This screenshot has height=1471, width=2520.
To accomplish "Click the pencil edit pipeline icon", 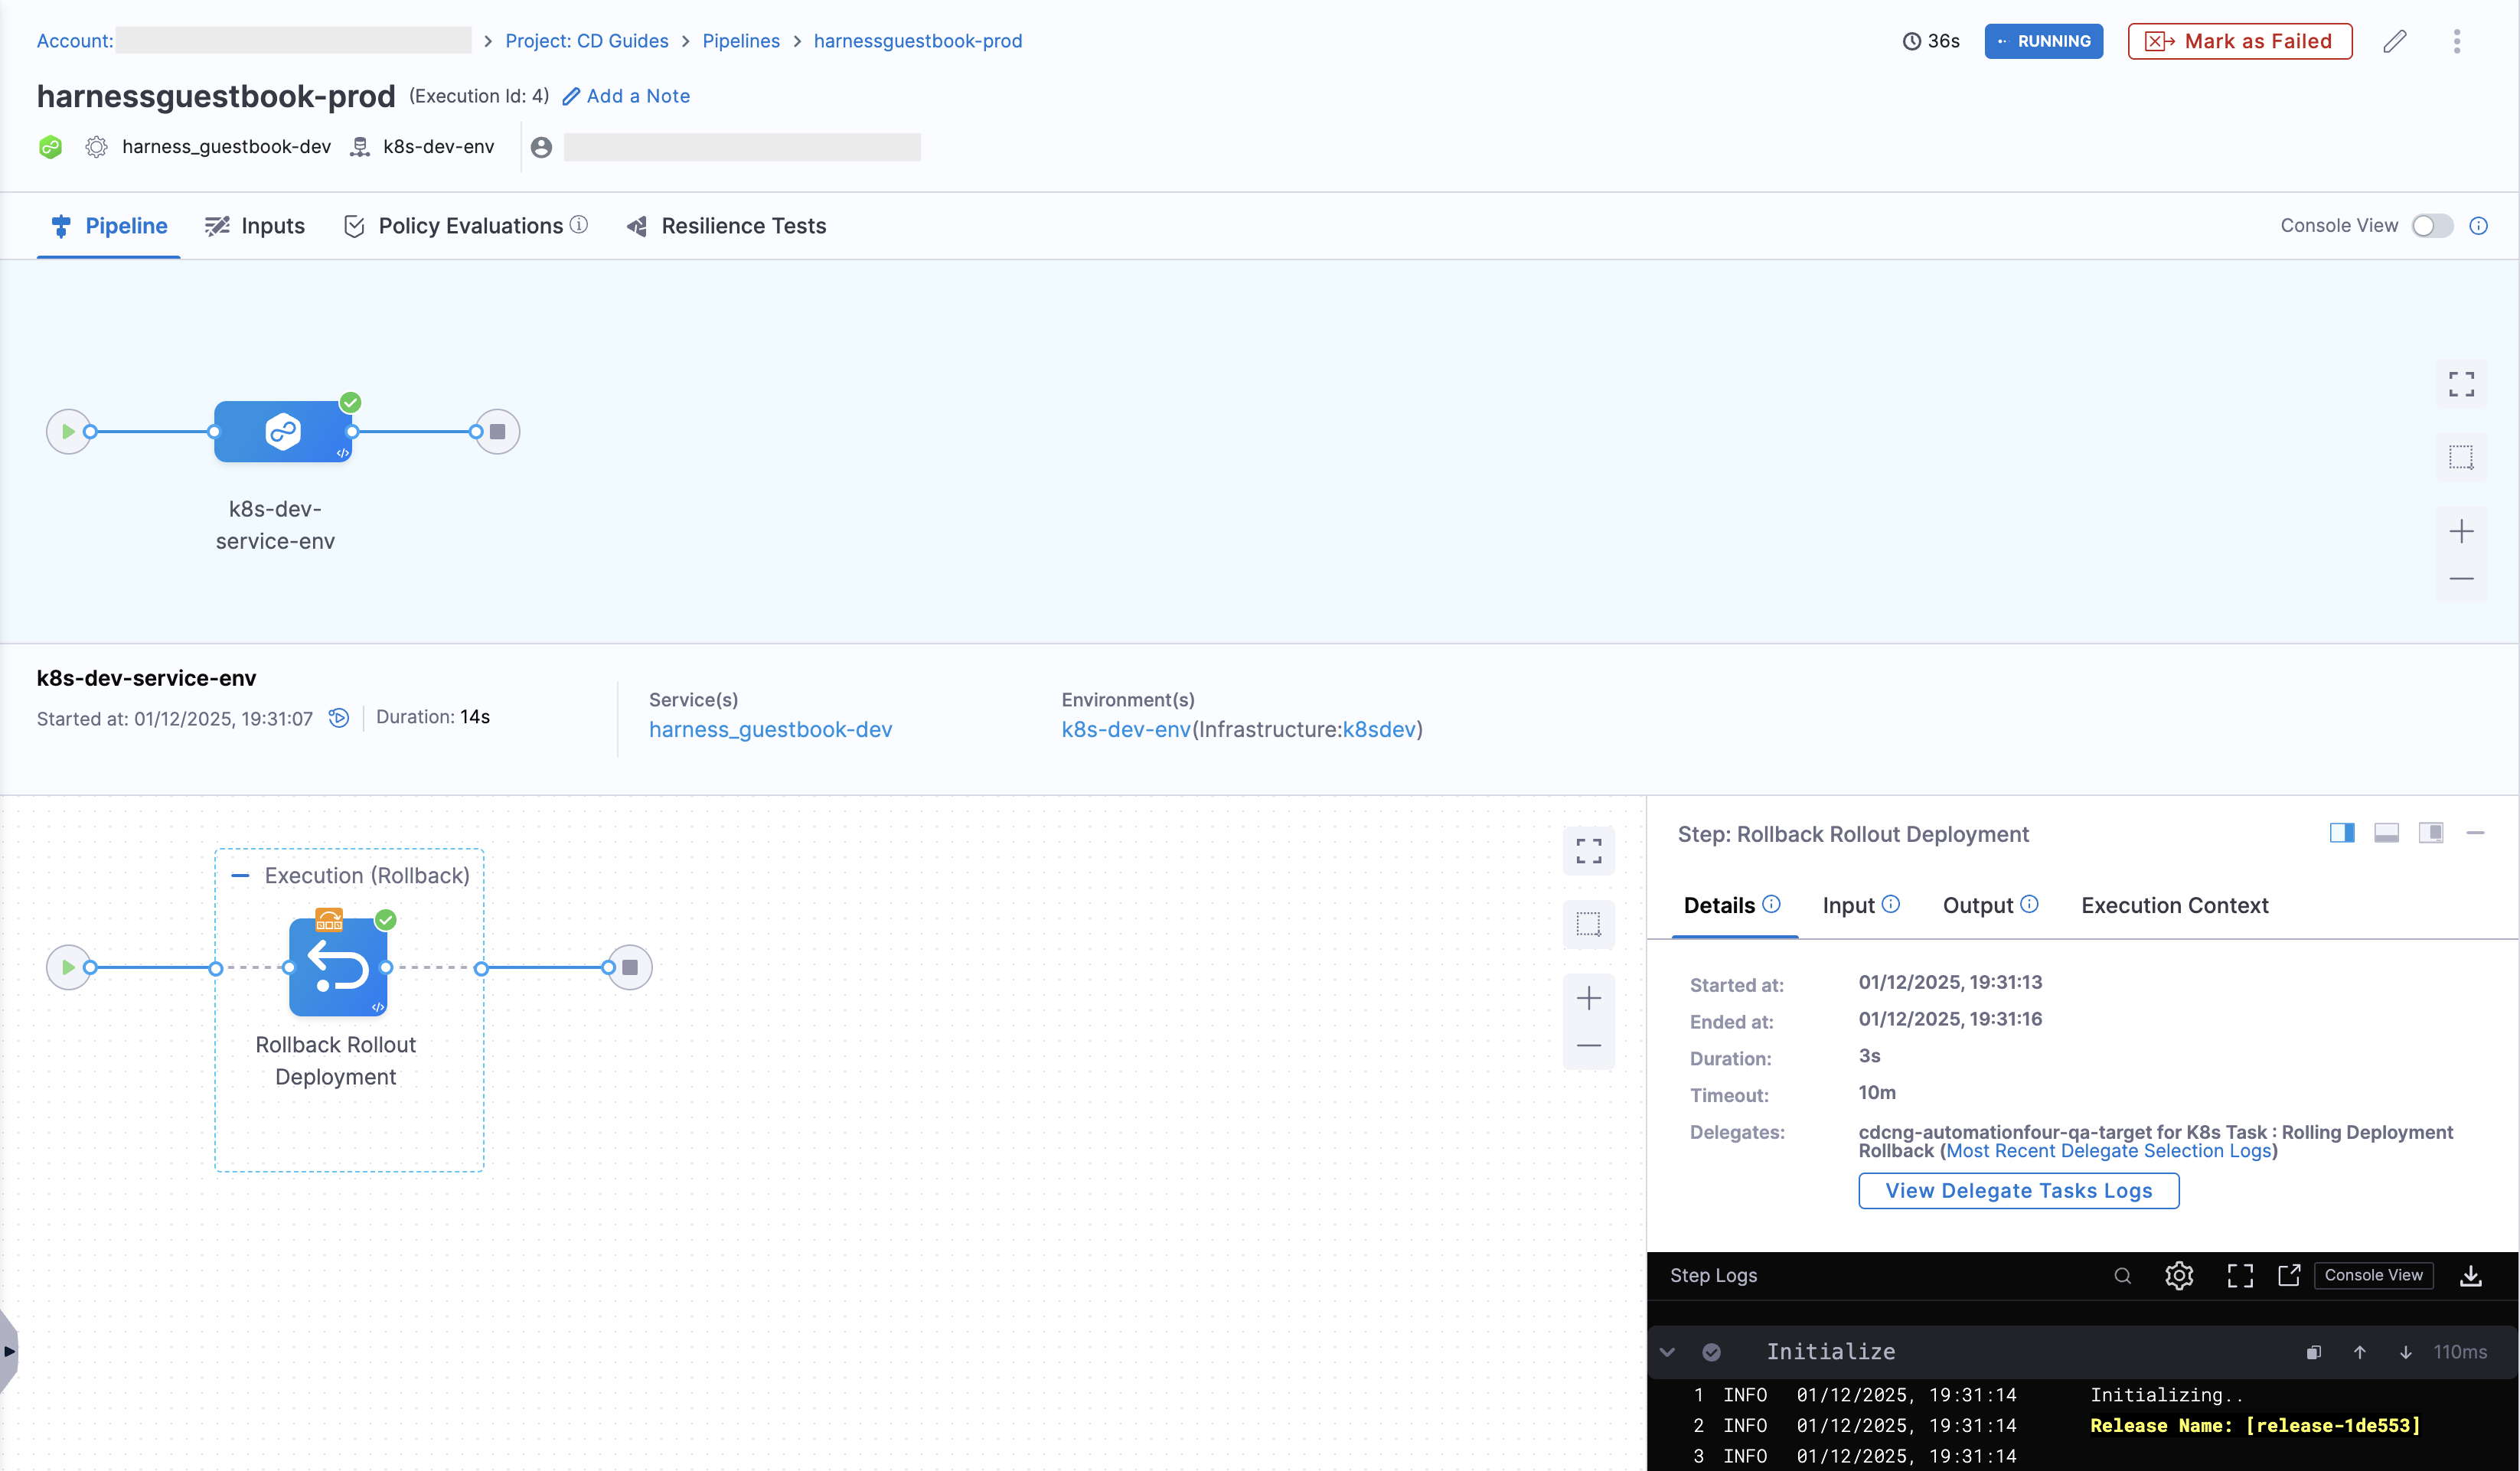I will tap(2394, 41).
